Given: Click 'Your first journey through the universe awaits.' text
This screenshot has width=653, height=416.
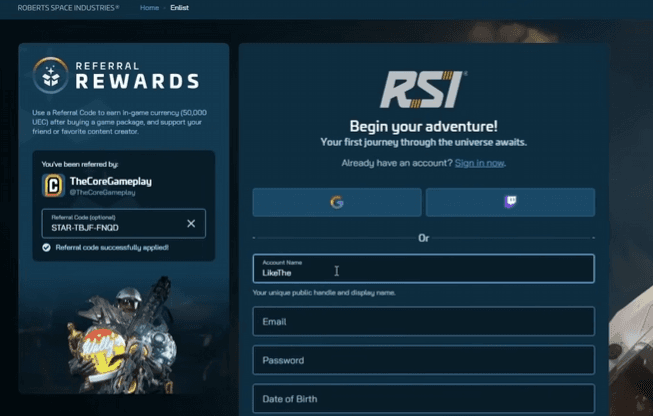Looking at the screenshot, I should coord(424,142).
